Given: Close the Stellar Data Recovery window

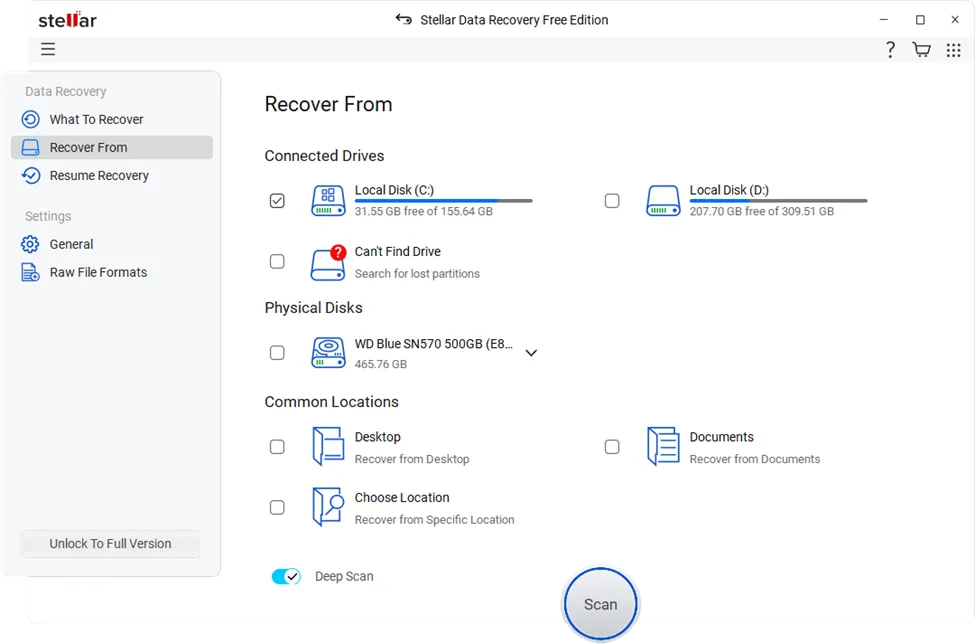Looking at the screenshot, I should click(x=955, y=20).
